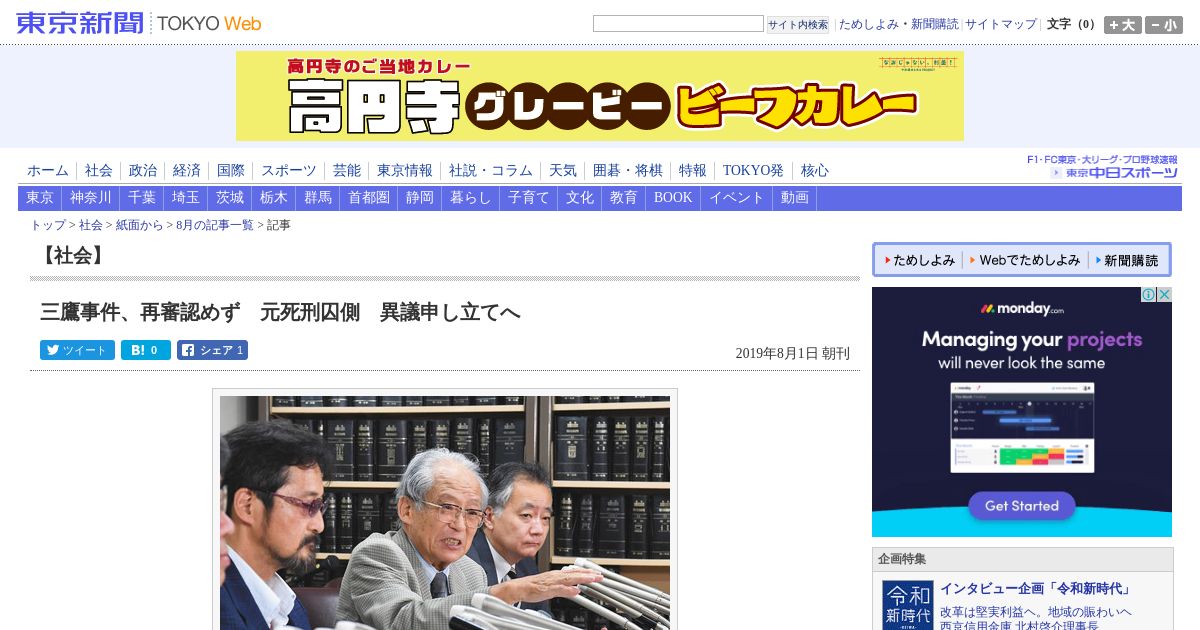
Task: Open the 社会 menu section
Action: pos(99,171)
